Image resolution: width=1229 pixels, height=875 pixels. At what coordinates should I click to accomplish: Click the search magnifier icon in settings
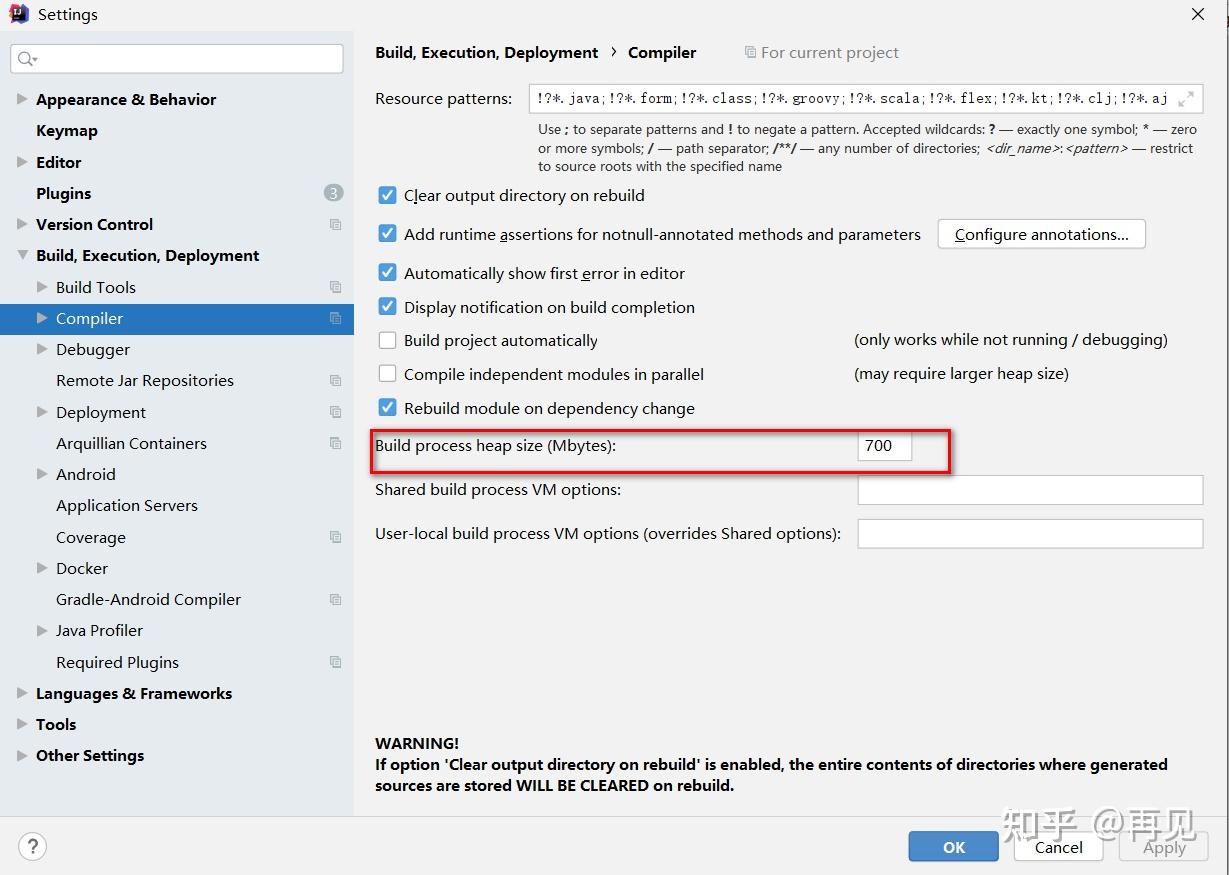click(27, 59)
